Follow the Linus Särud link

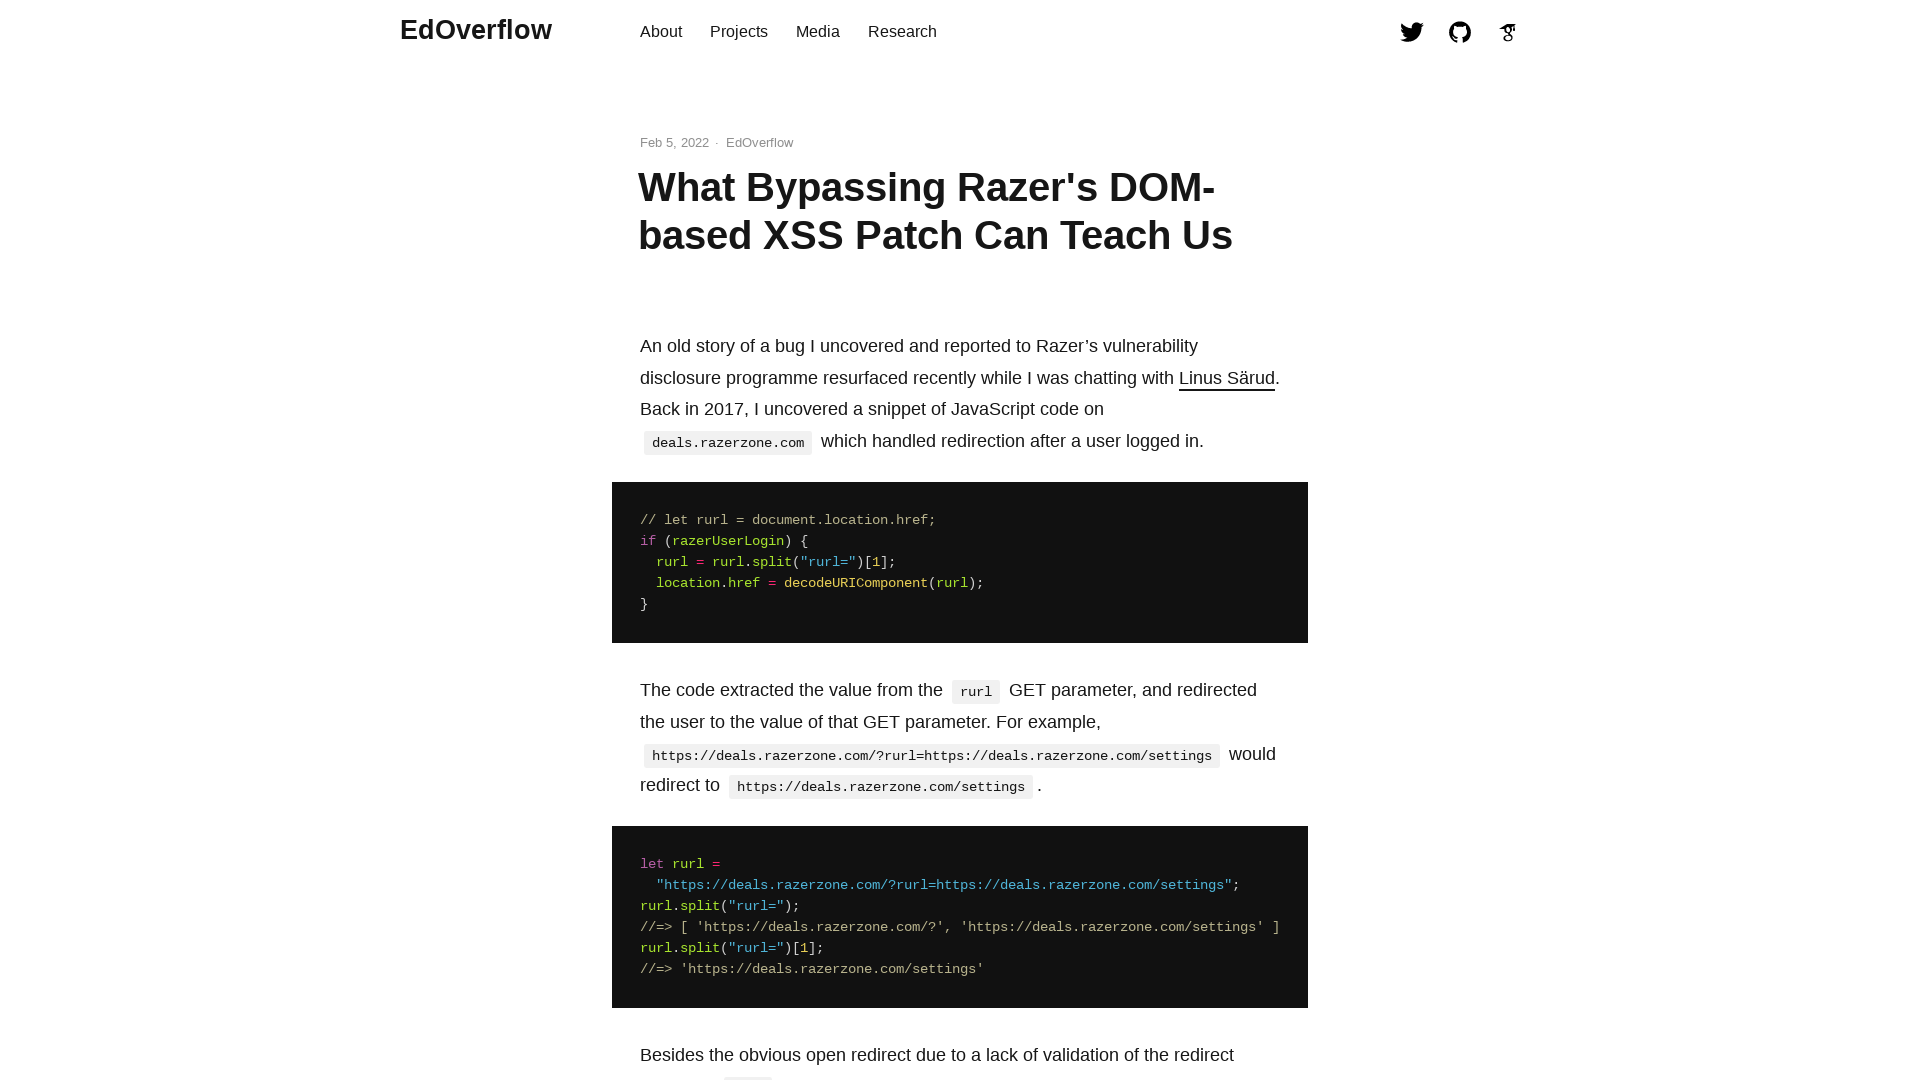[1226, 378]
